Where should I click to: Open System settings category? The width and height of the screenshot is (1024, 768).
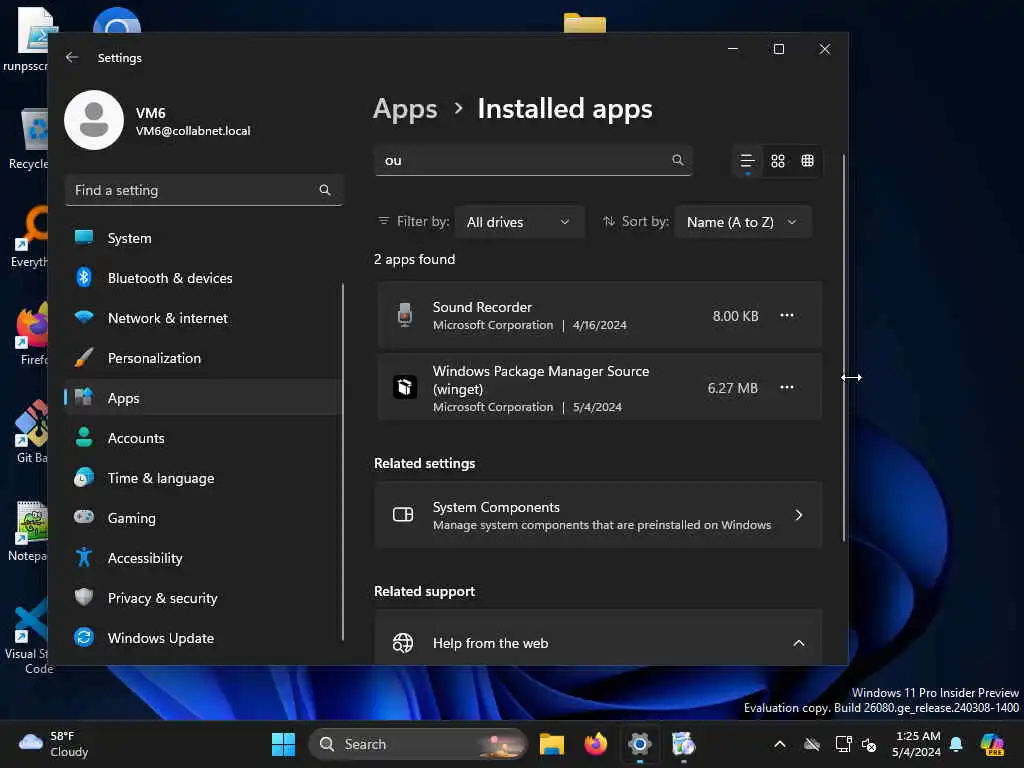[203, 238]
